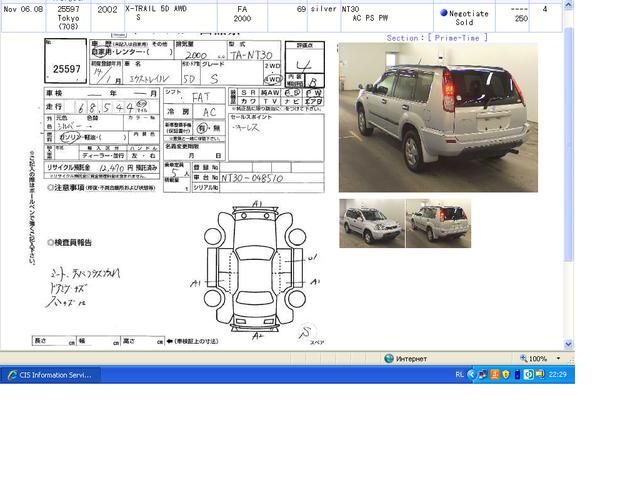Click the orange tray icon
Viewport: 640px width, 480px height.
tap(495, 374)
